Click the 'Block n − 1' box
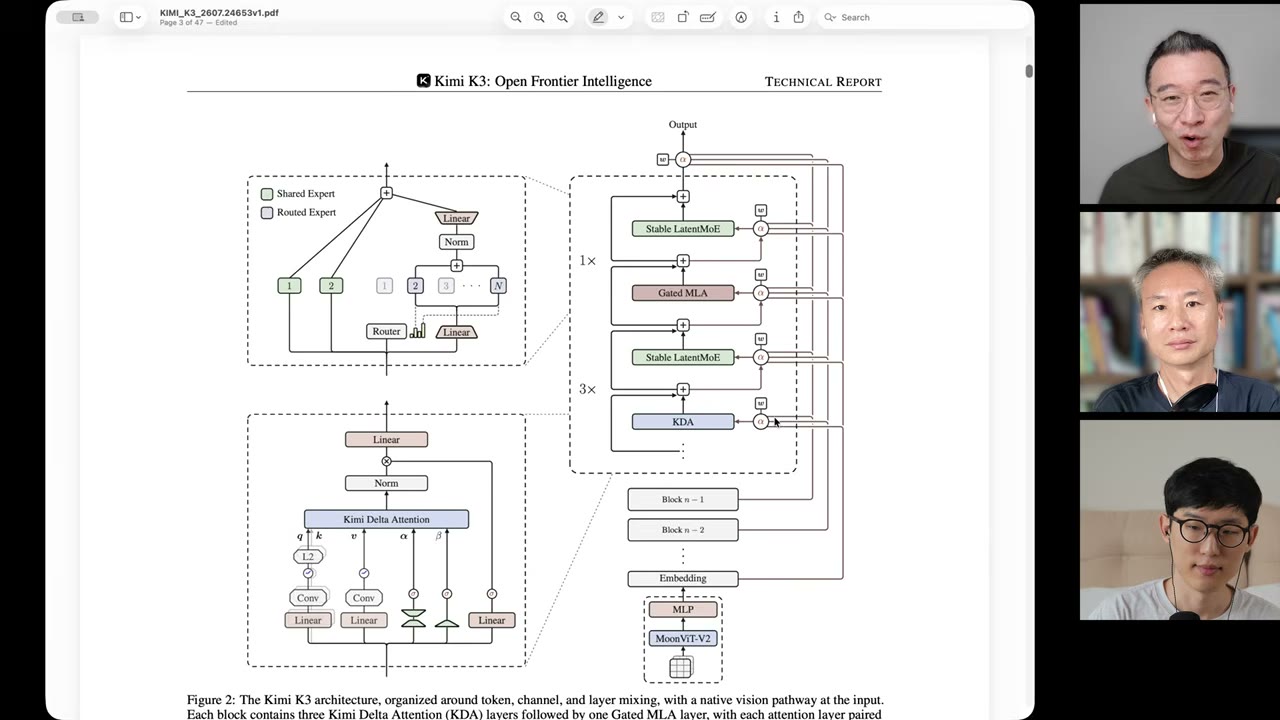The height and width of the screenshot is (720, 1280). coord(683,500)
